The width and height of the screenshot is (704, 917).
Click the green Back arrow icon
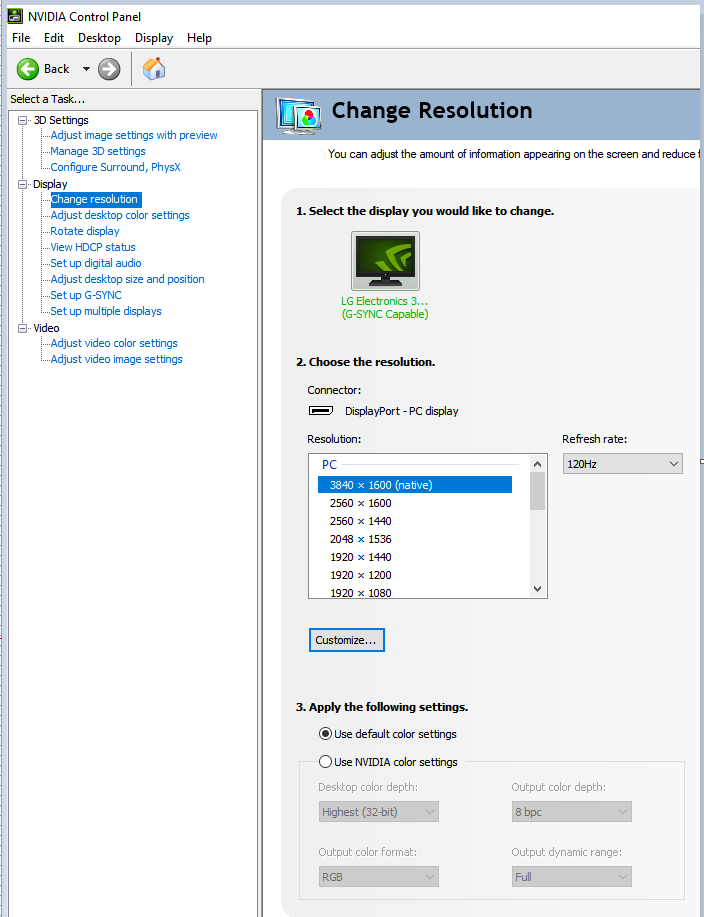click(27, 69)
